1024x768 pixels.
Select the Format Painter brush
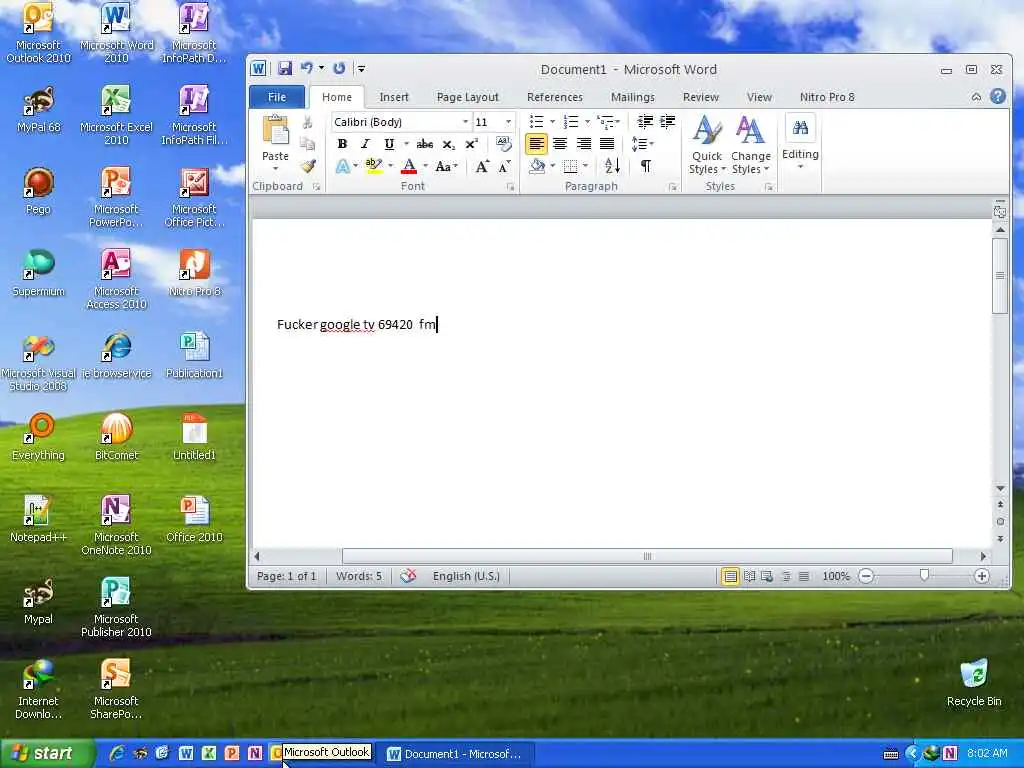308,166
